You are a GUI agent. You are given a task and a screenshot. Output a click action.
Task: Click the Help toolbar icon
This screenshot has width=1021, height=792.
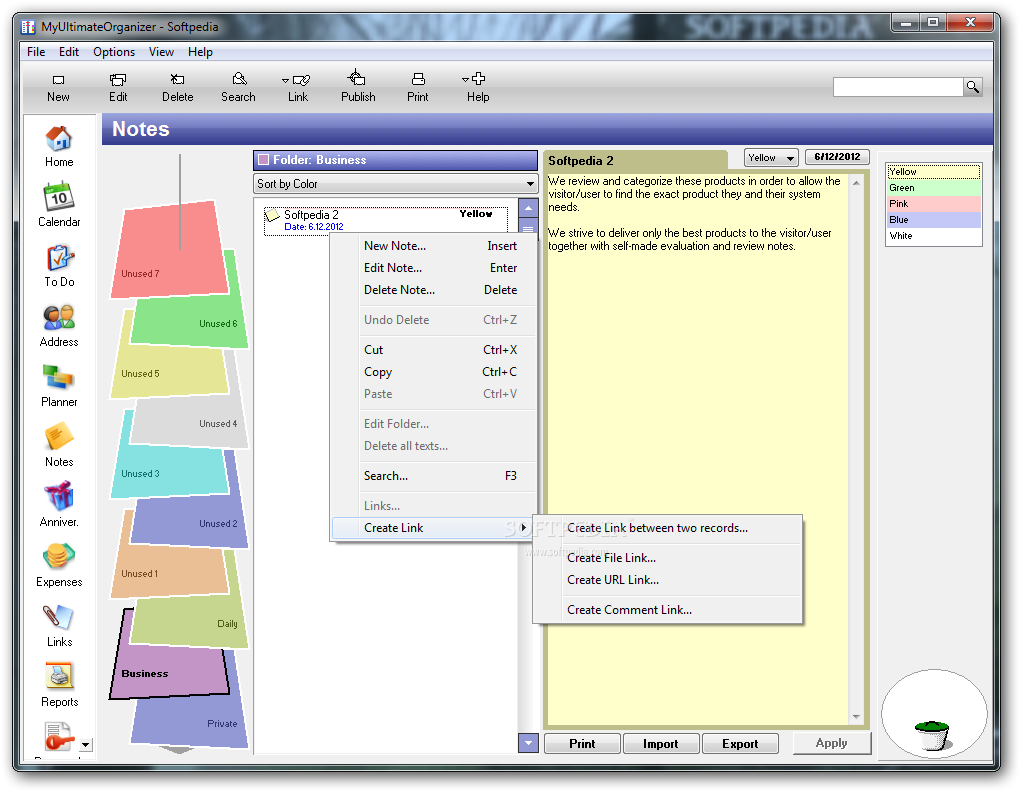tap(479, 79)
